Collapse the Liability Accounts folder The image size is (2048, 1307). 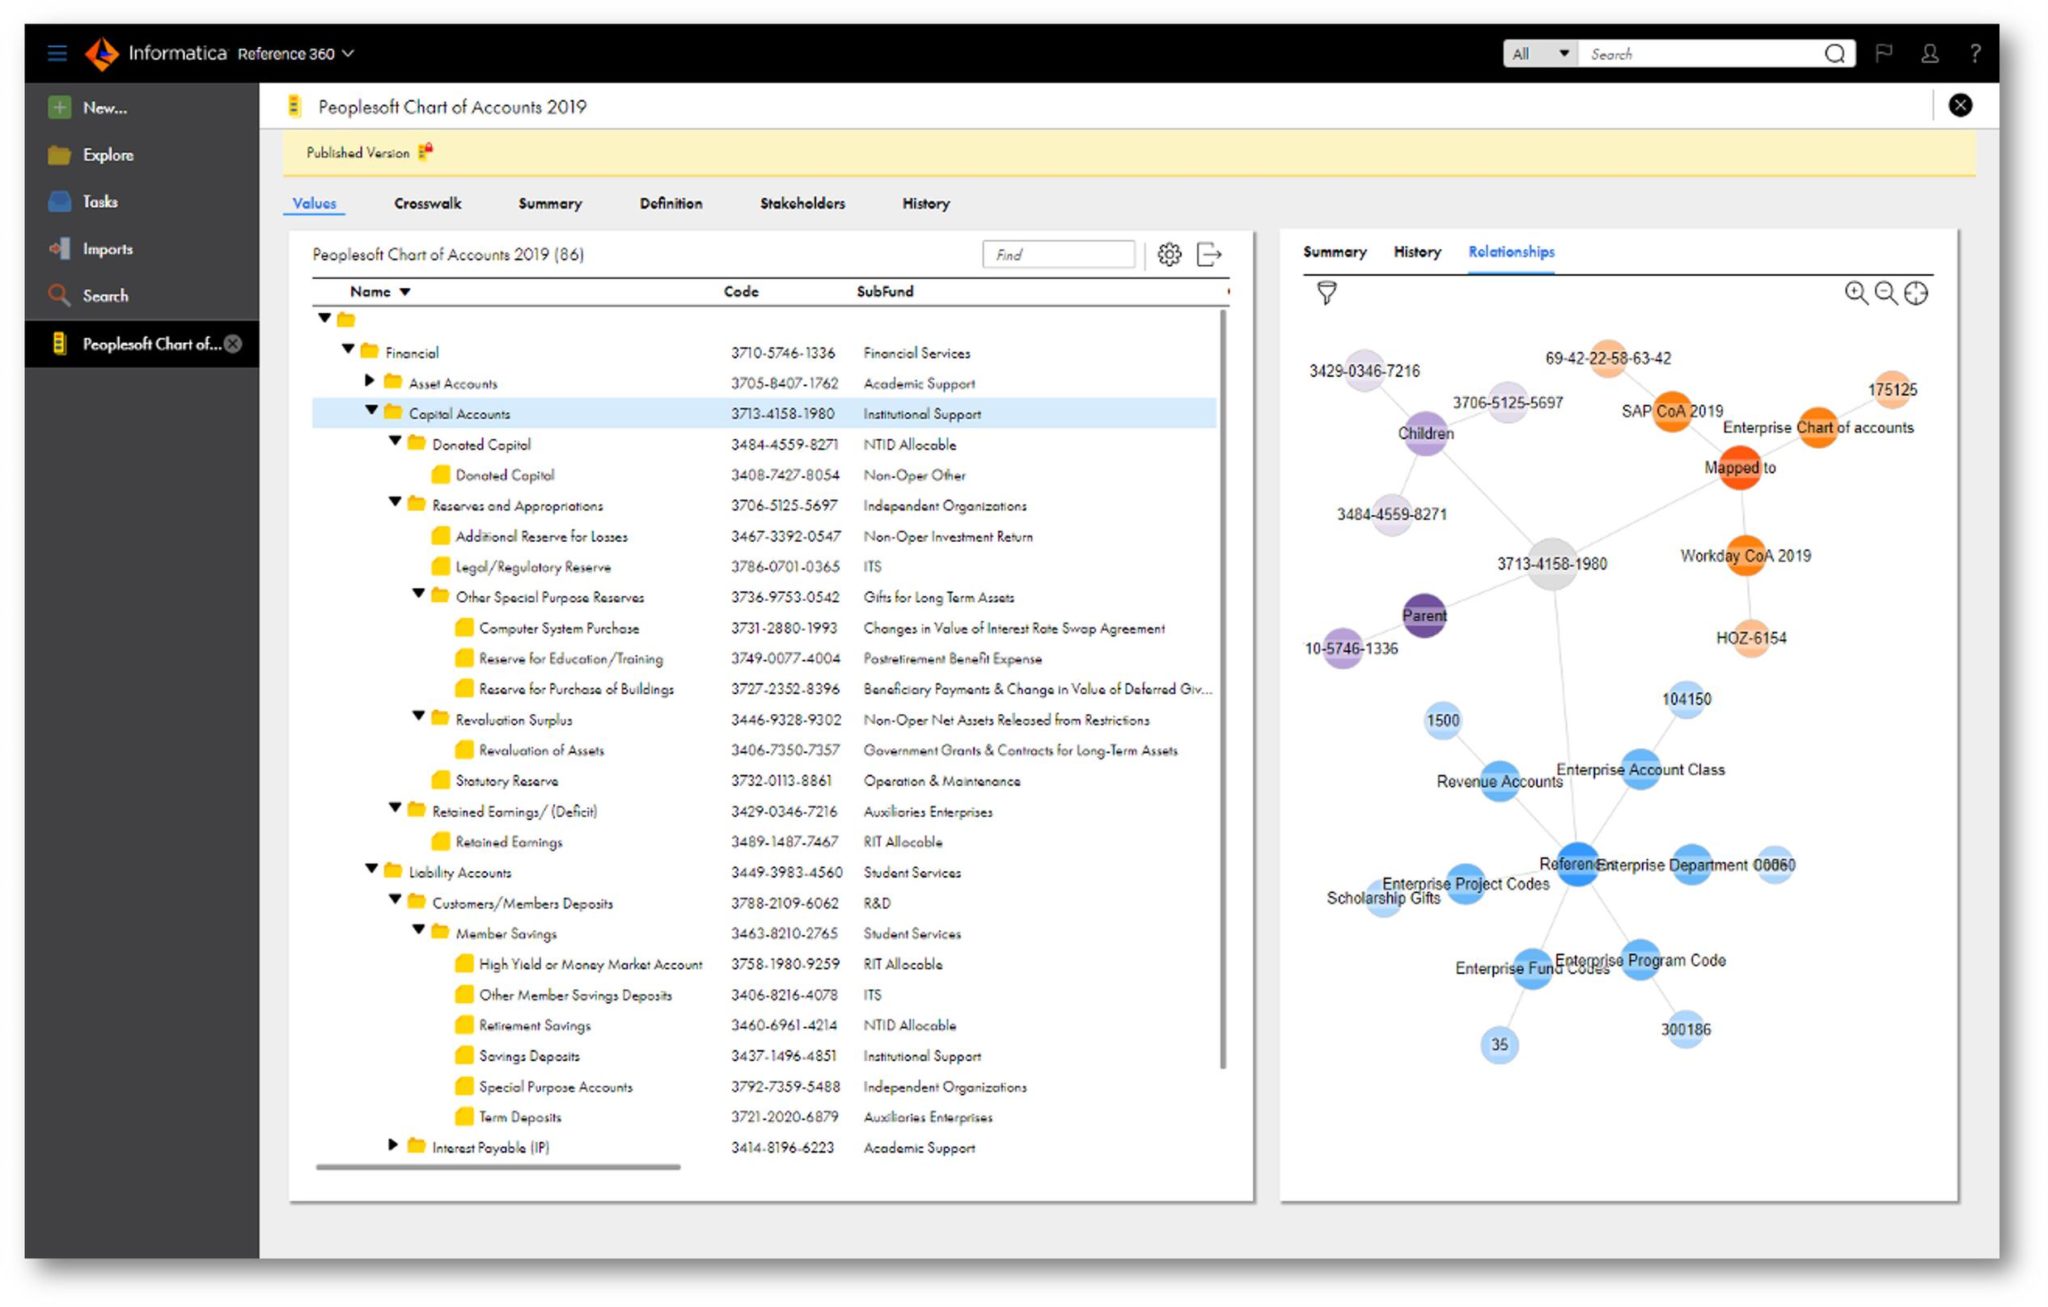[371, 869]
